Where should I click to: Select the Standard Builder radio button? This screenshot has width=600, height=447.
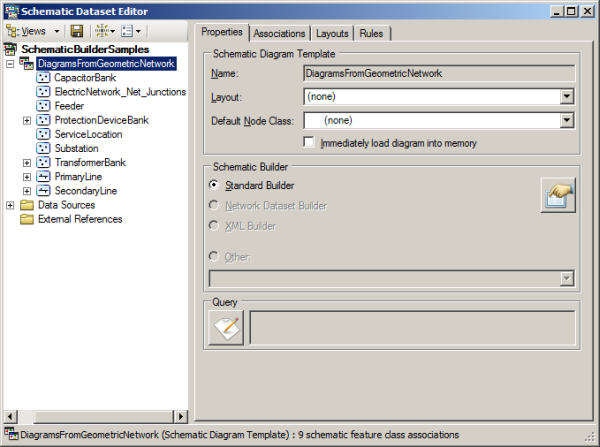click(x=214, y=185)
